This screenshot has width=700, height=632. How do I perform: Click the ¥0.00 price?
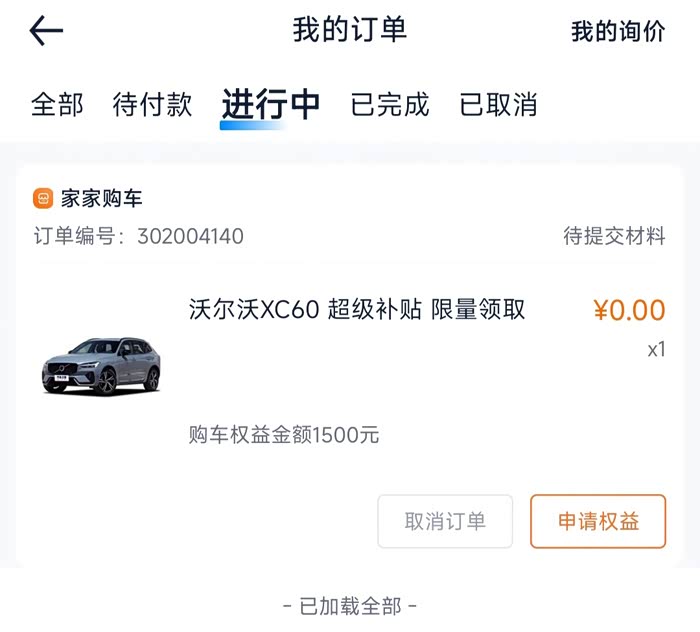629,311
